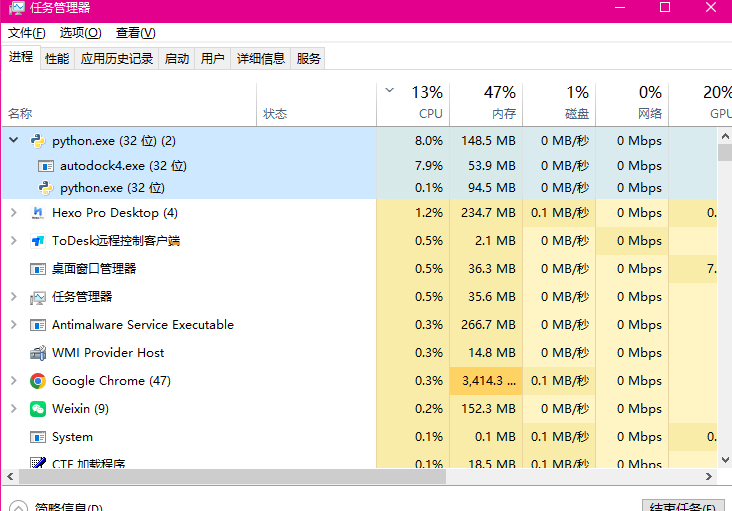Click the Hexo Pro Desktop icon
Viewport: 732px width, 511px height.
(38, 213)
